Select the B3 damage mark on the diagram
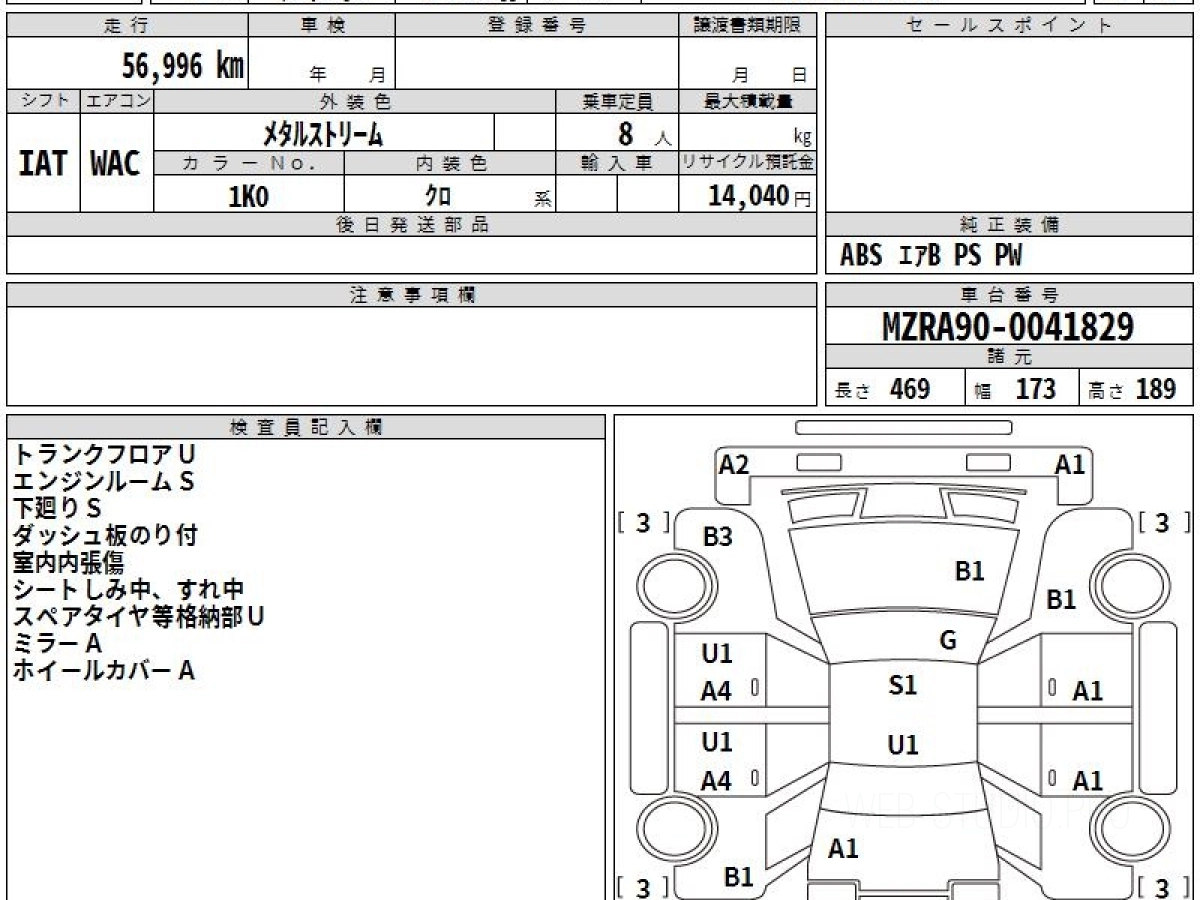Image resolution: width=1200 pixels, height=900 pixels. [x=717, y=537]
